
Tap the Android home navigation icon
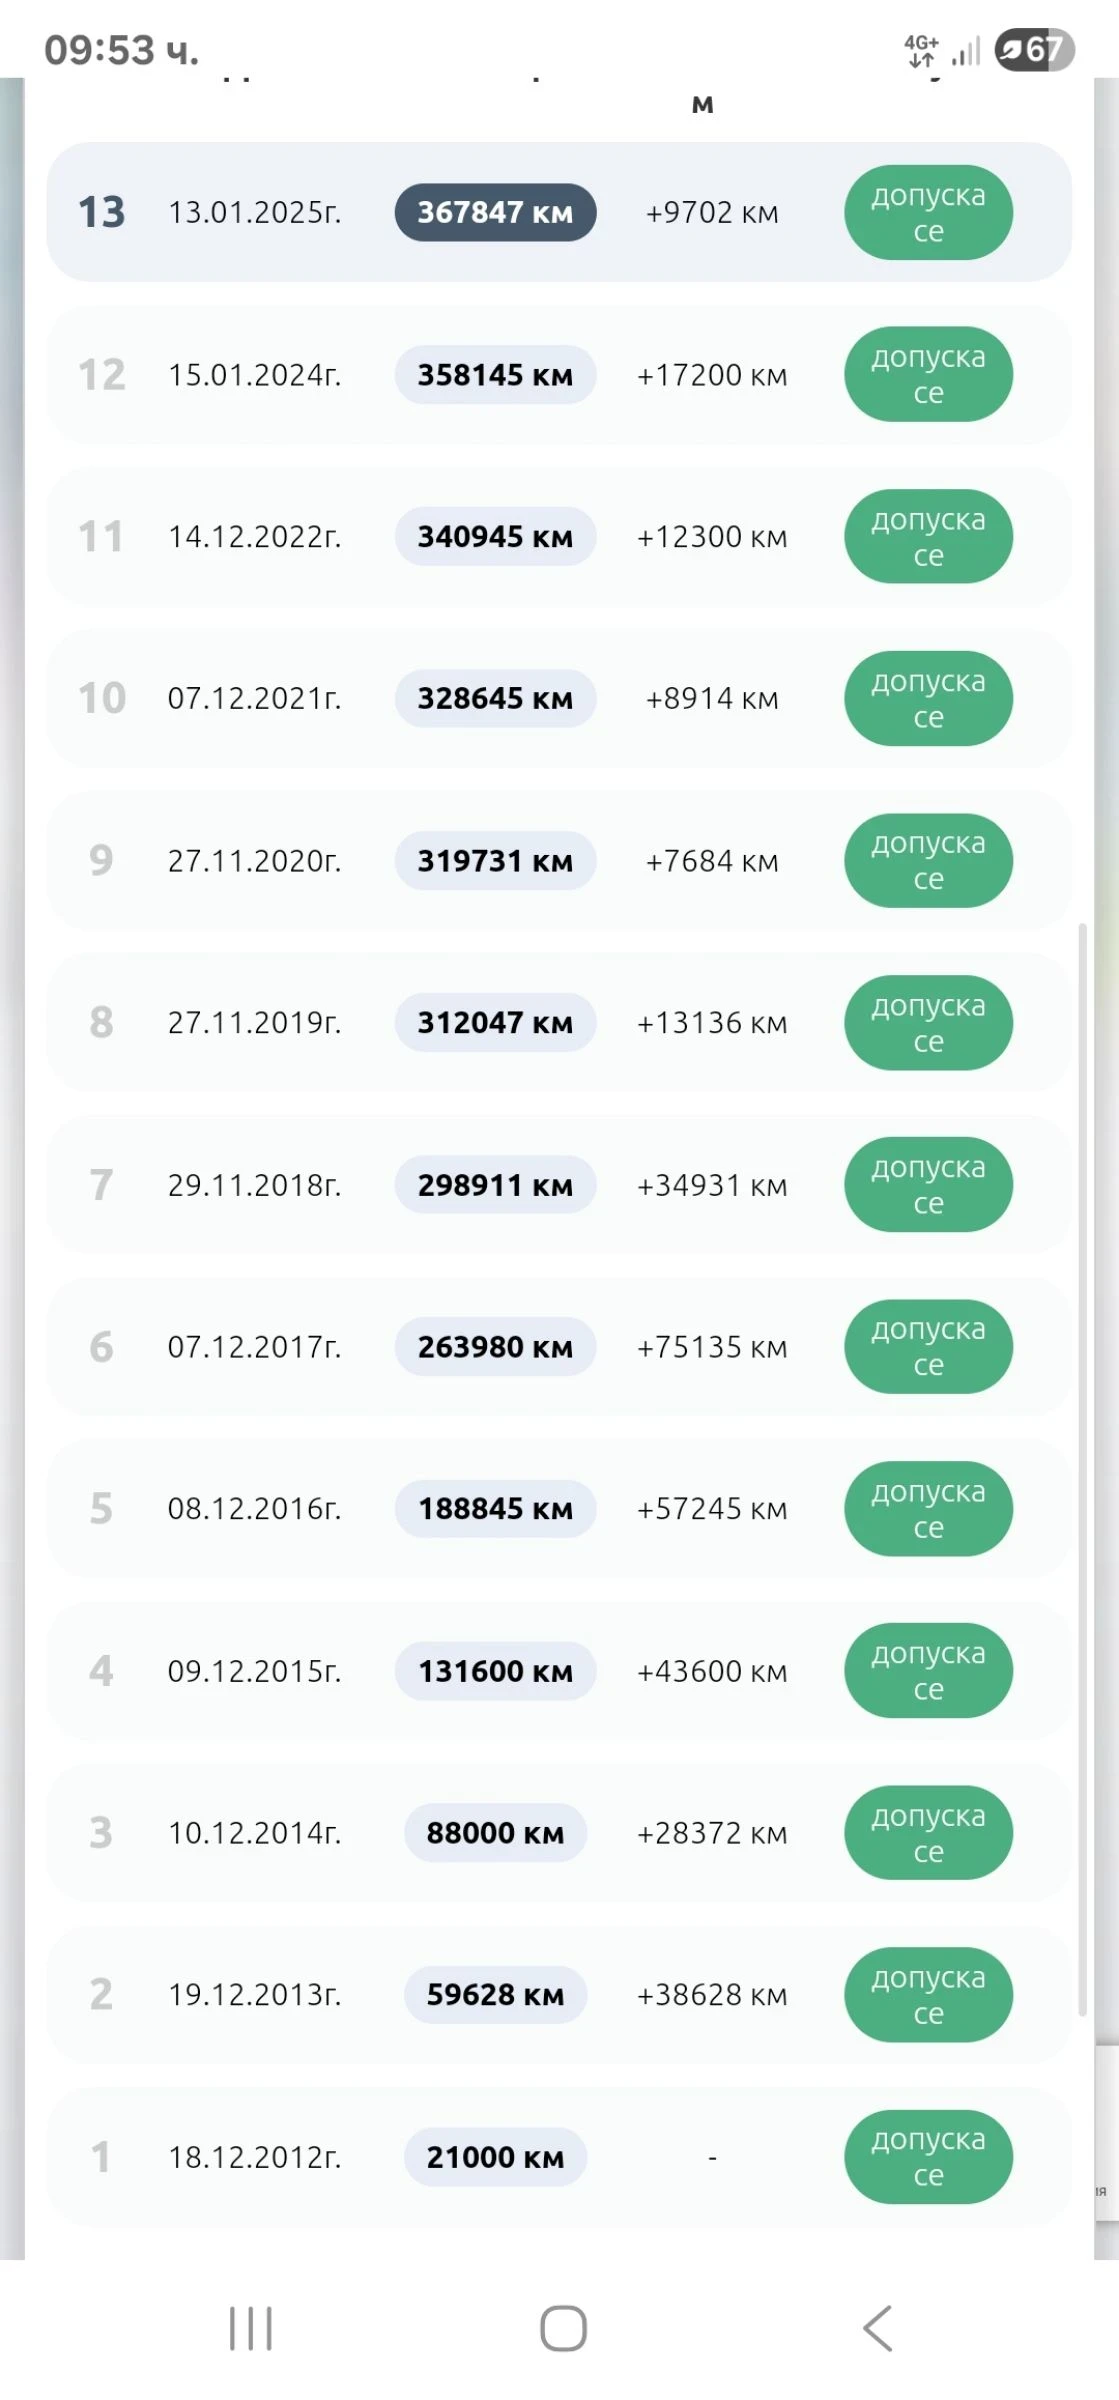click(563, 2328)
